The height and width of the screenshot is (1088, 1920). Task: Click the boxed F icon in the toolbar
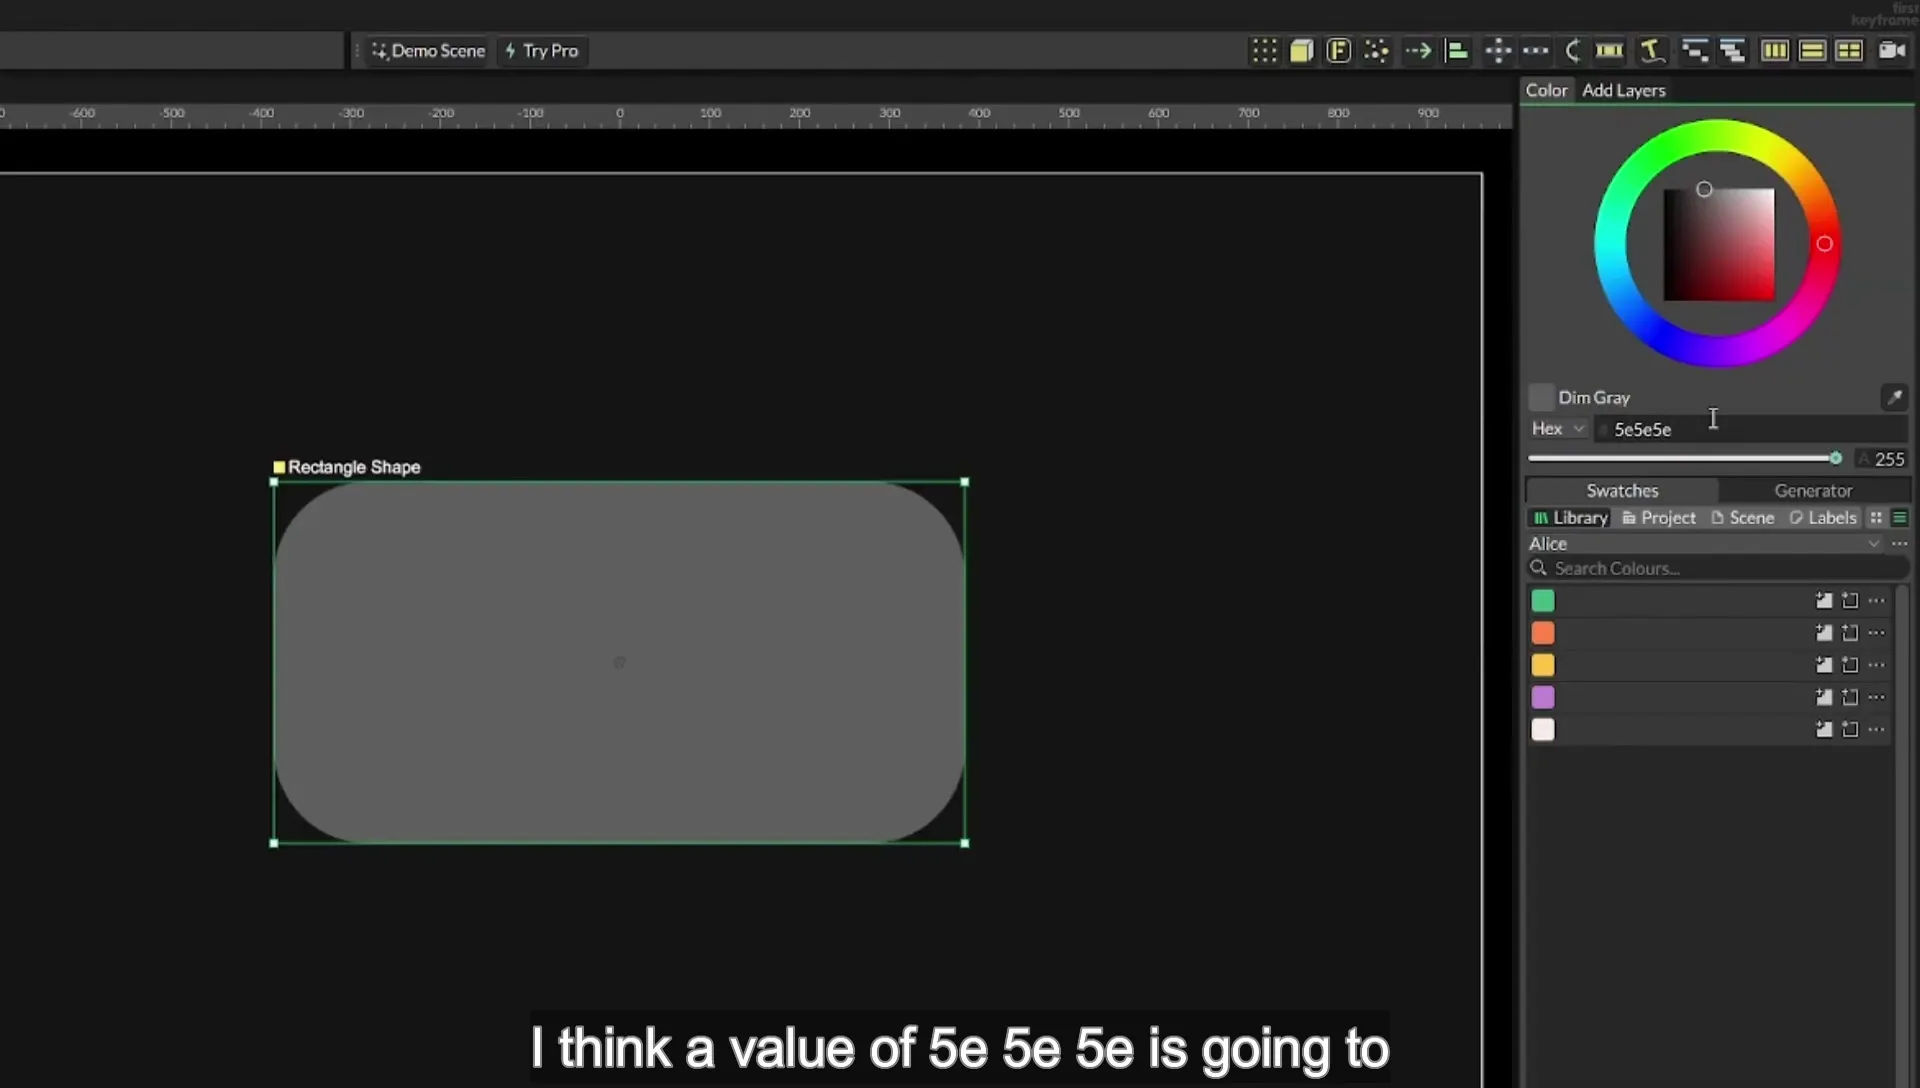(1338, 50)
